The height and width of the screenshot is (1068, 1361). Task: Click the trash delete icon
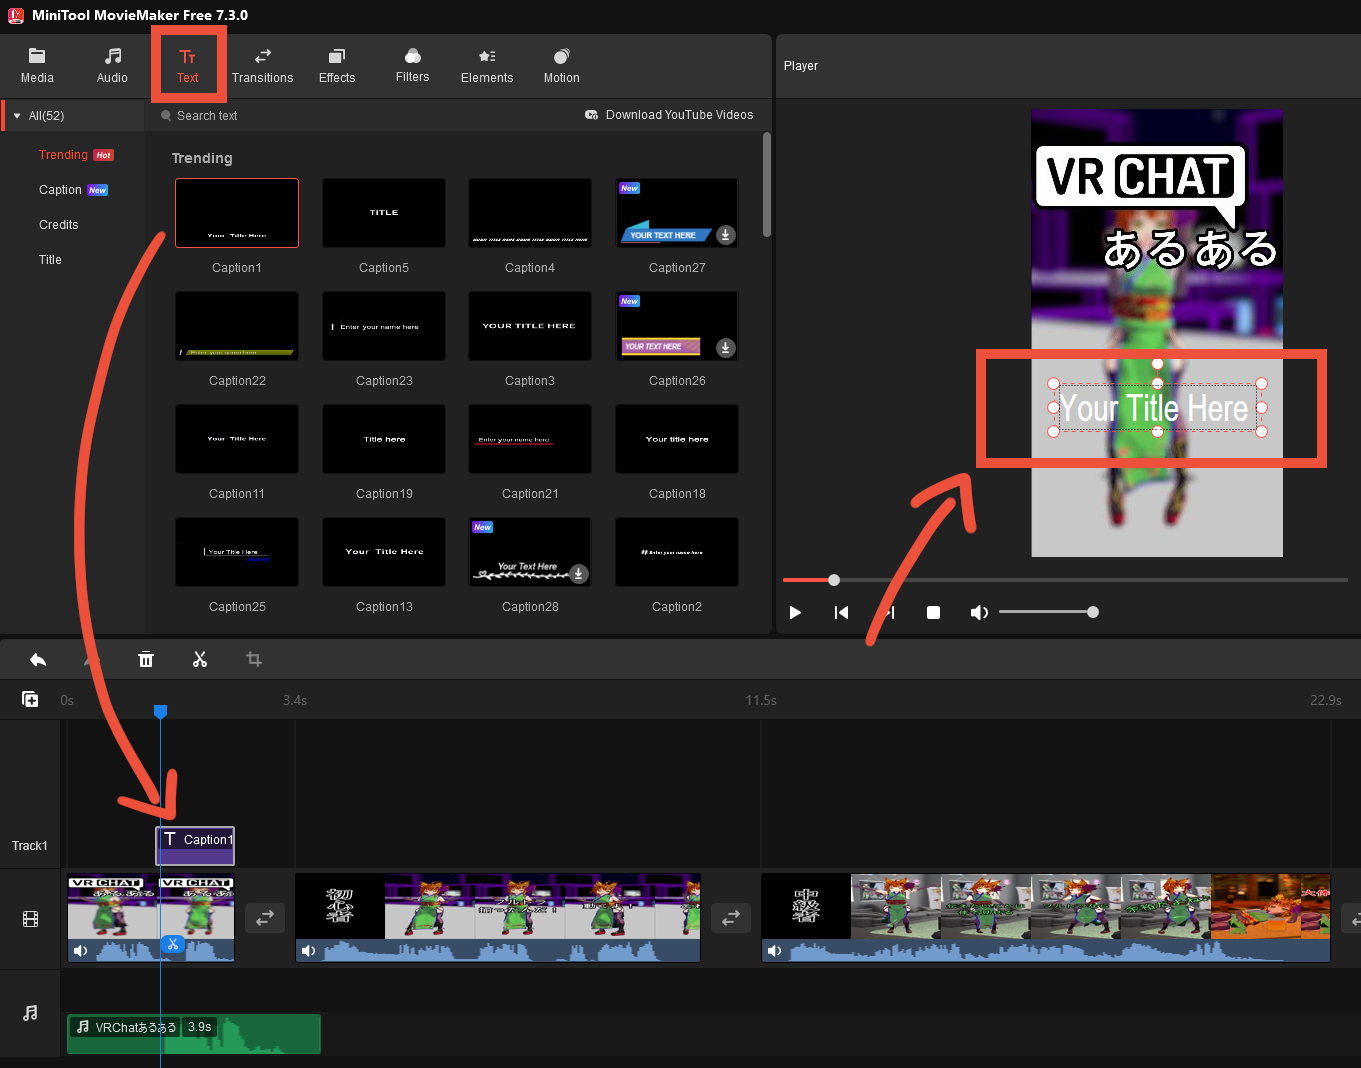pyautogui.click(x=146, y=659)
